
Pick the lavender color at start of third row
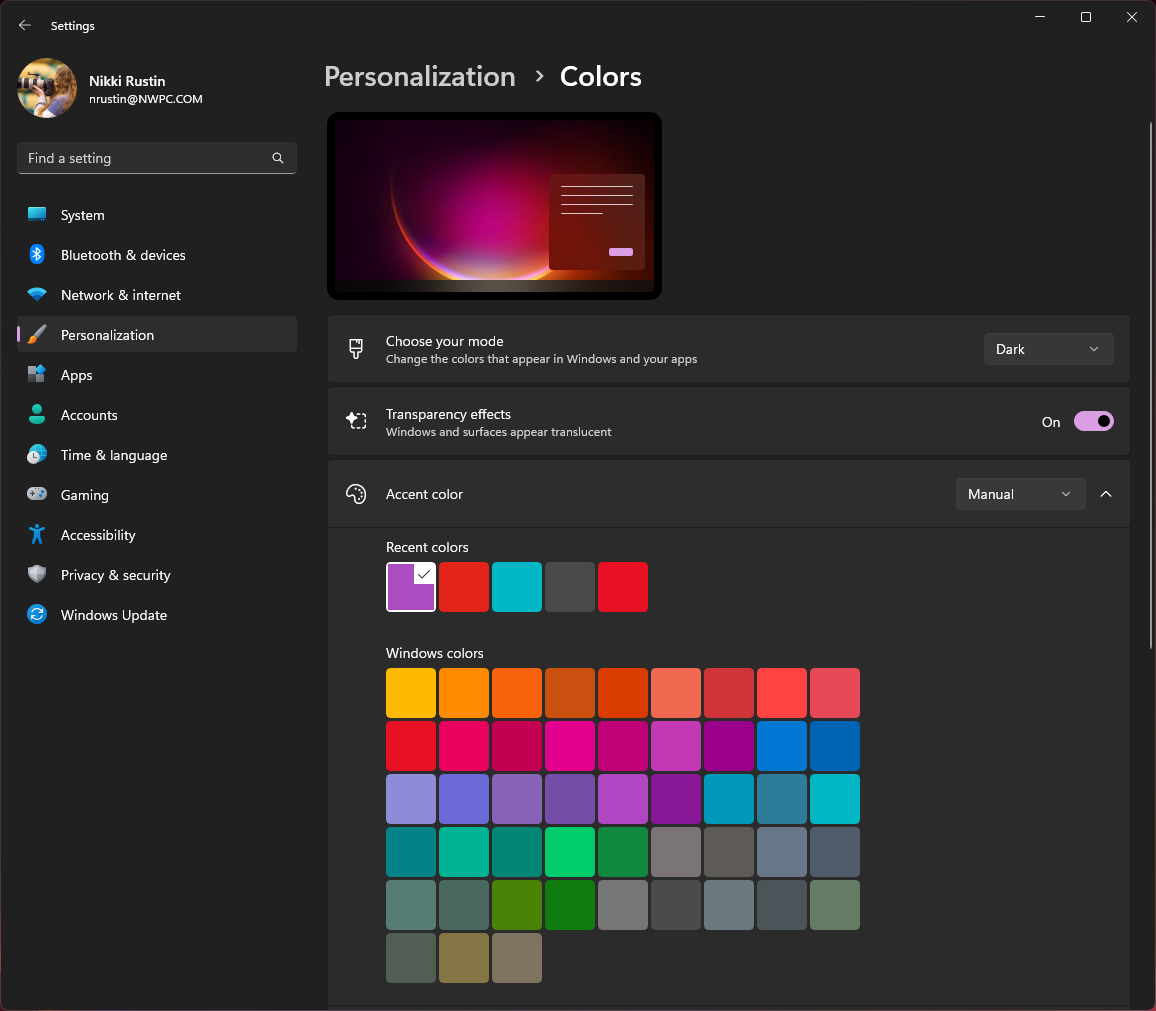(x=411, y=799)
